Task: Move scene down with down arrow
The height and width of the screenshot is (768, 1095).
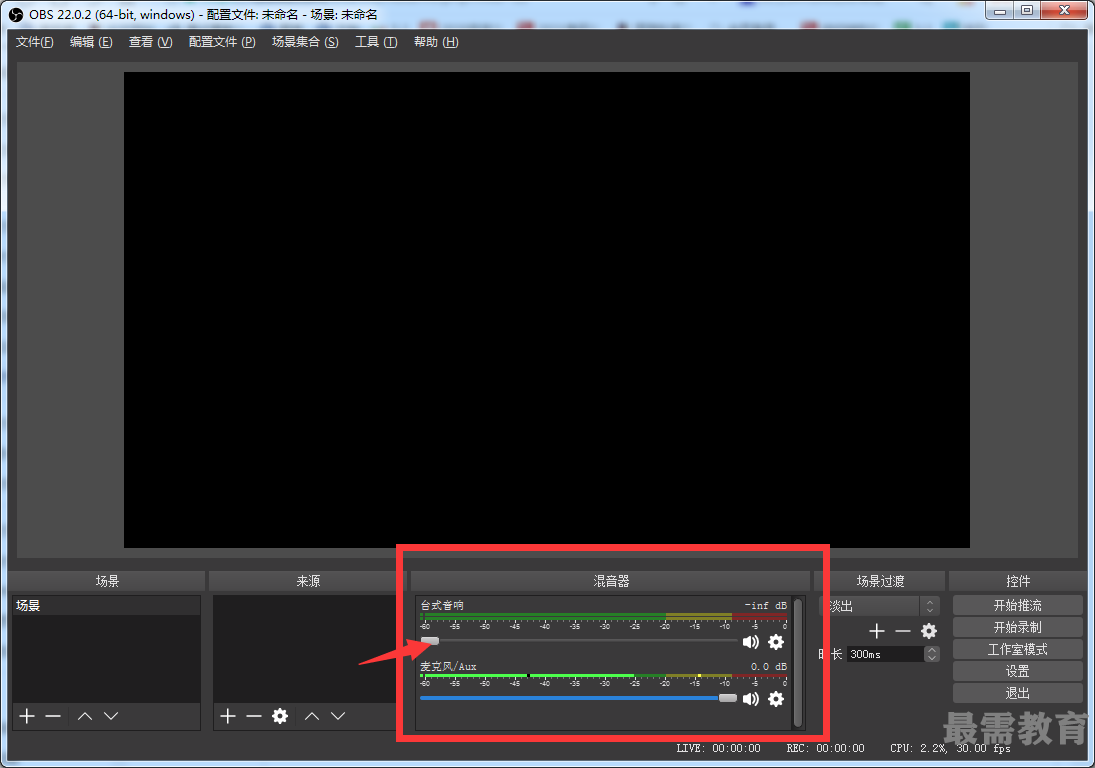Action: tap(111, 716)
